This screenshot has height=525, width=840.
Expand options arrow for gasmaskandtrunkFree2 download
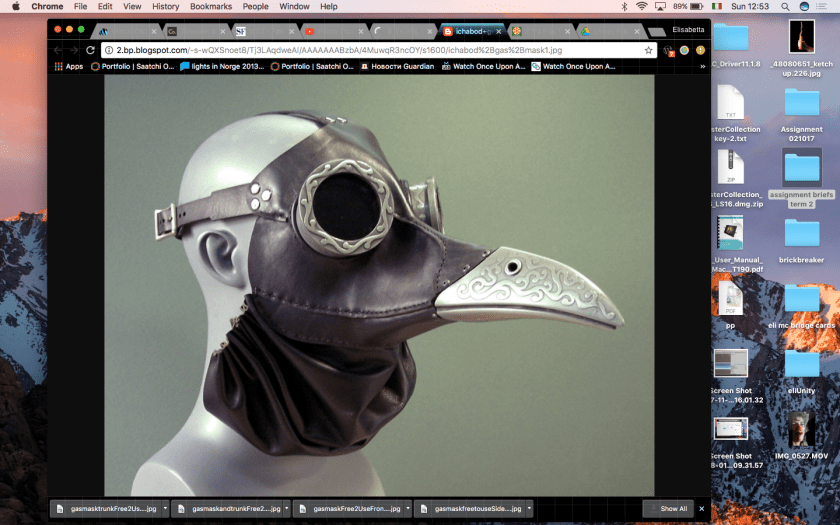click(x=286, y=509)
